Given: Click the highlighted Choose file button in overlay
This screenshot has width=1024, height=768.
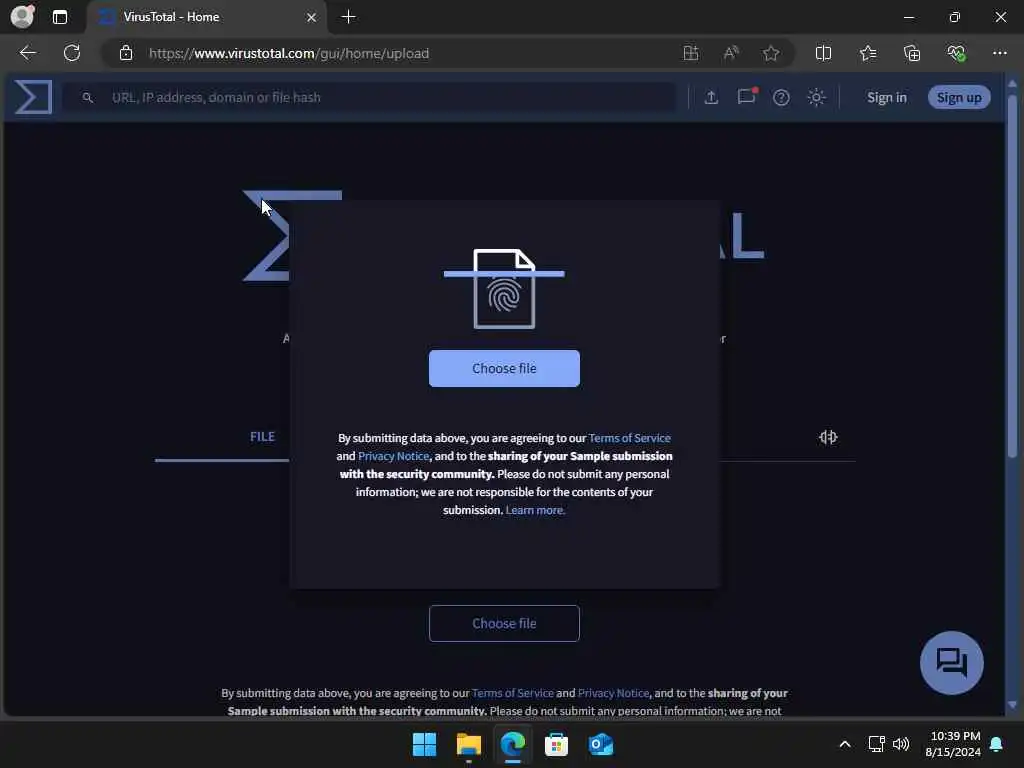Looking at the screenshot, I should 504,368.
